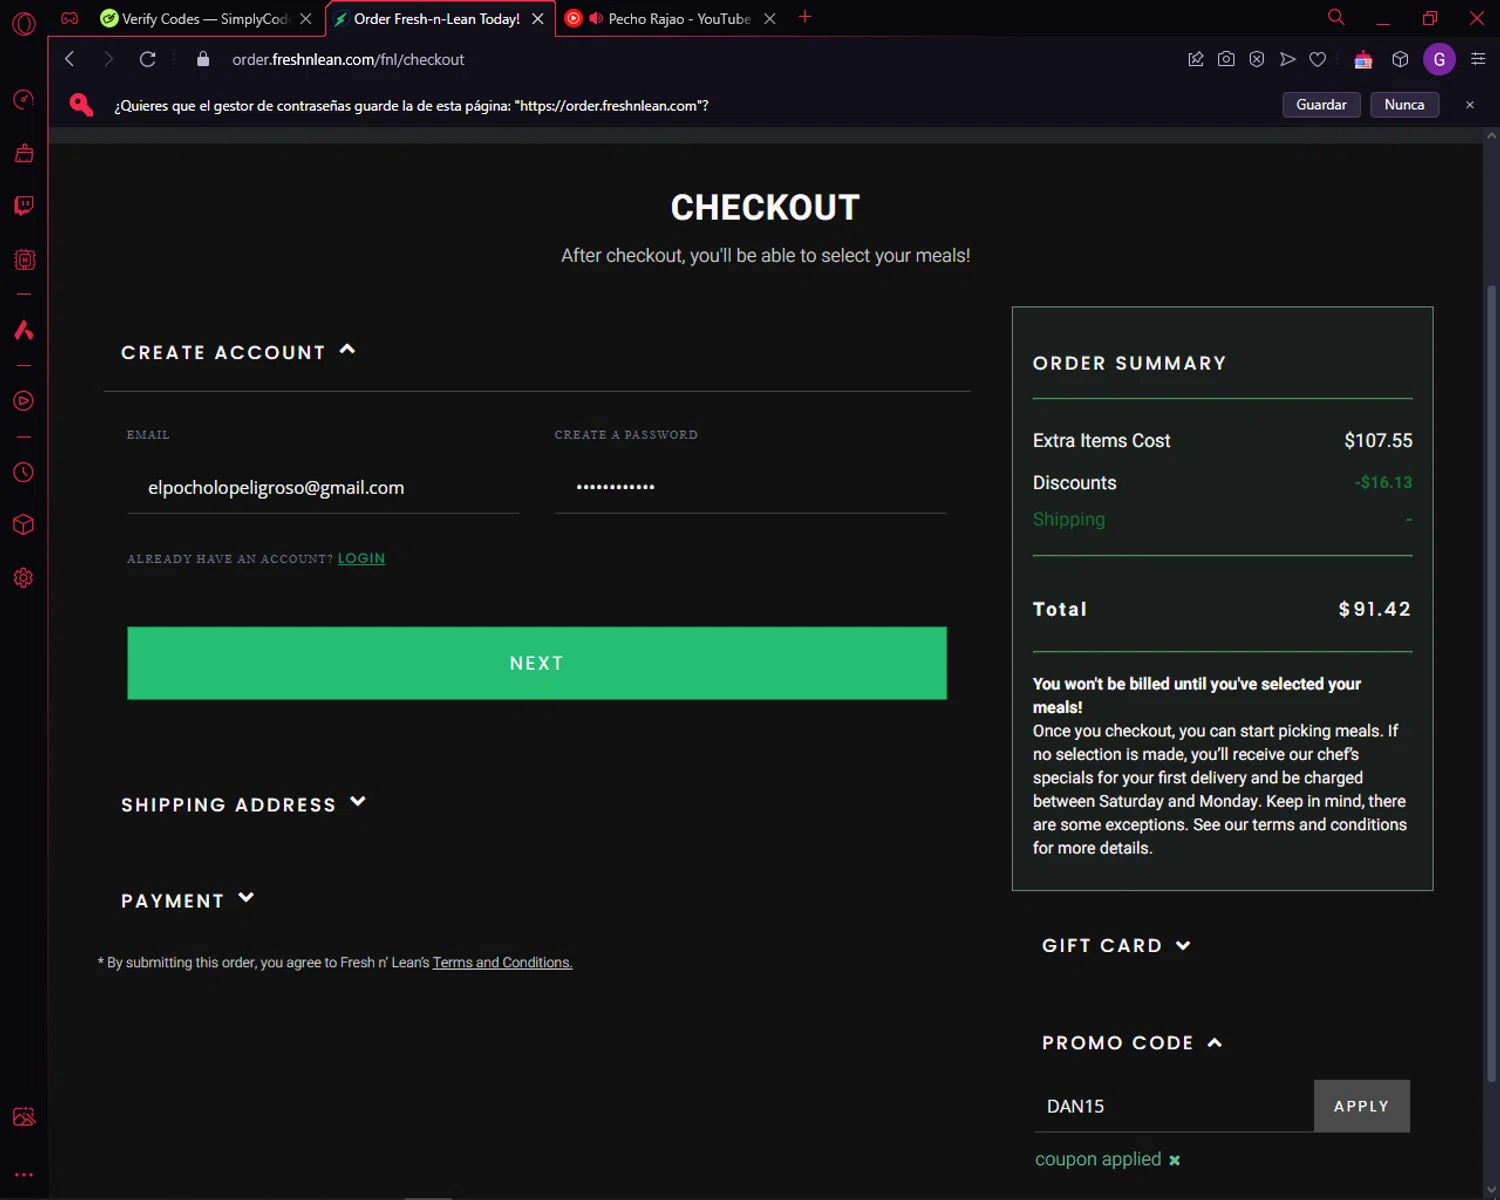Click the pencil-and-page icon in the address bar
The height and width of the screenshot is (1200, 1500).
pos(1196,59)
